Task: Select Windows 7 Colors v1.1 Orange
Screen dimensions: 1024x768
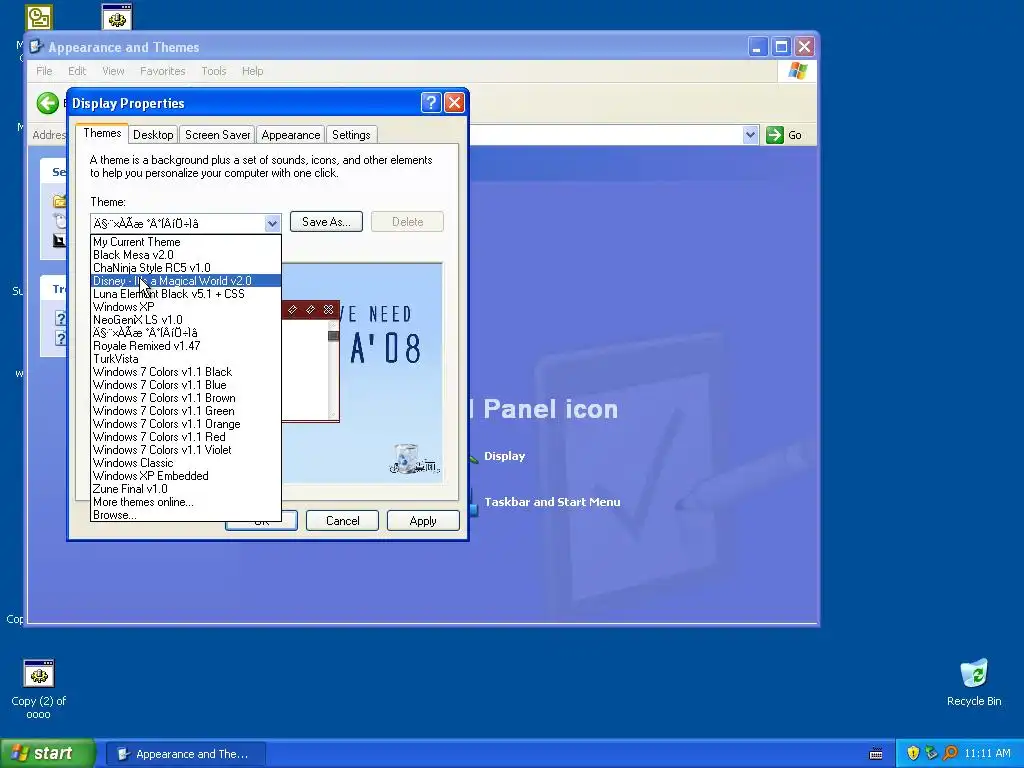Action: pos(185,424)
